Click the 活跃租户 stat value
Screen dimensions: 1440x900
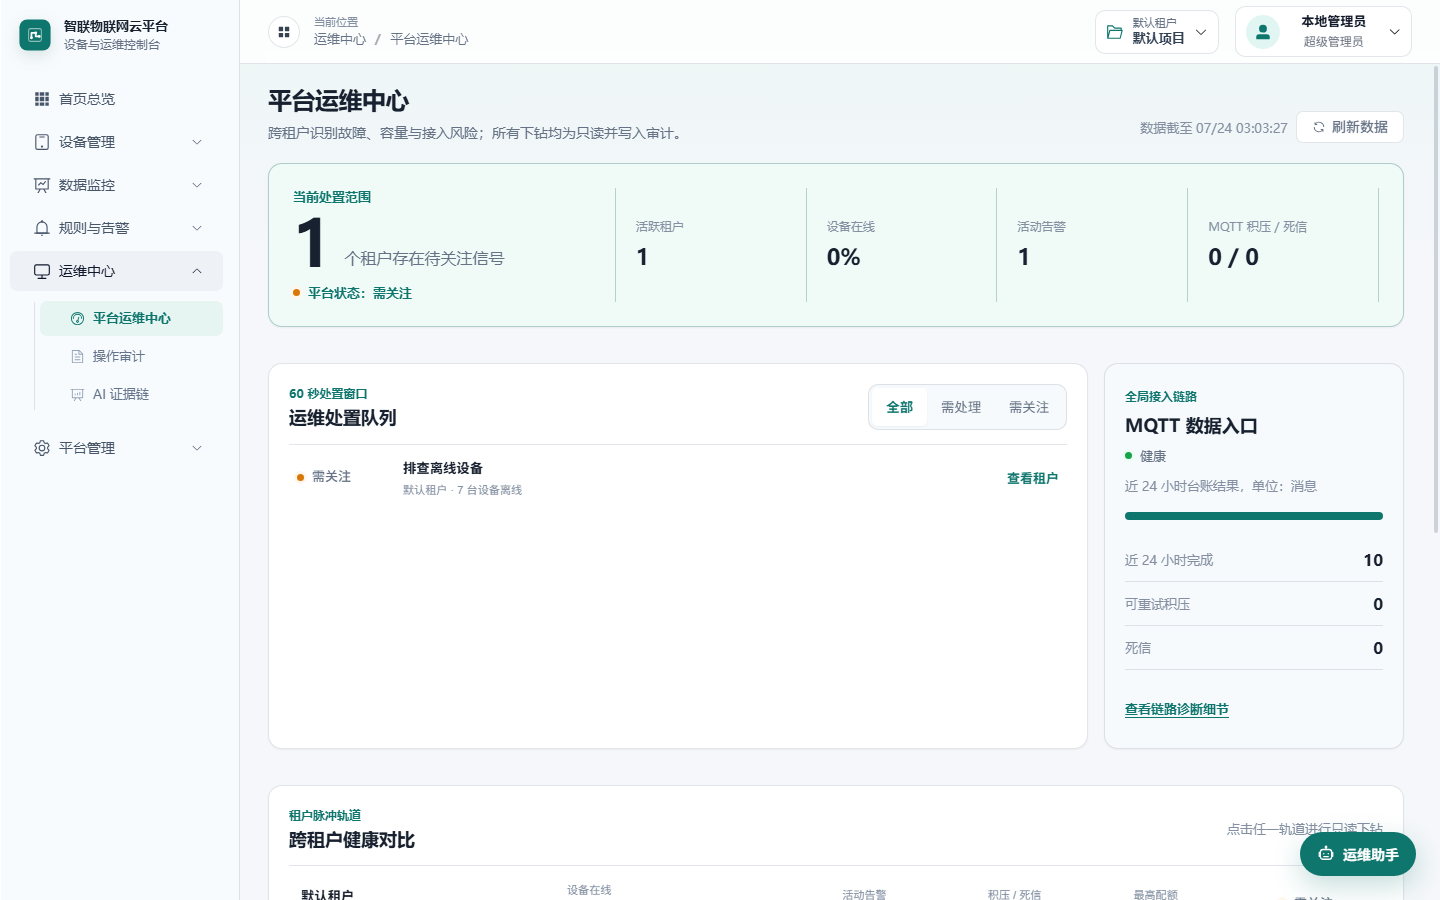point(642,257)
